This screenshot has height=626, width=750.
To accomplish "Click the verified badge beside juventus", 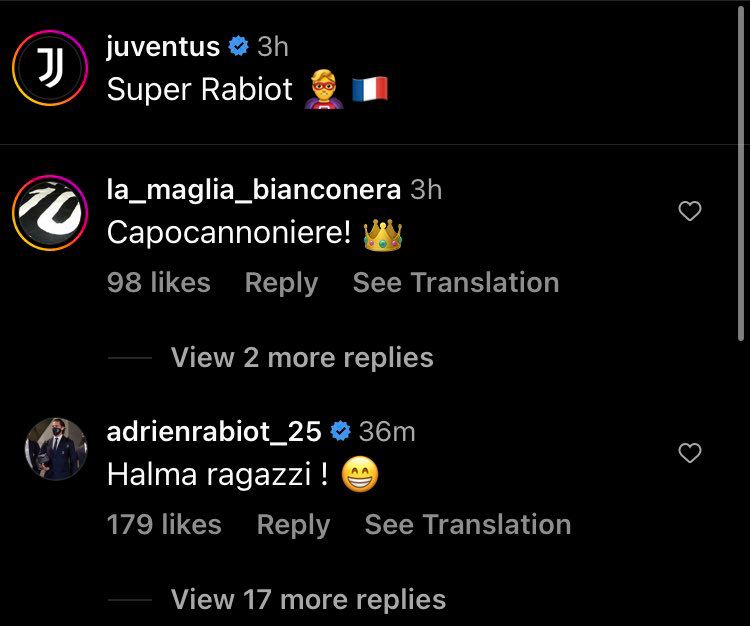I will pyautogui.click(x=238, y=46).
